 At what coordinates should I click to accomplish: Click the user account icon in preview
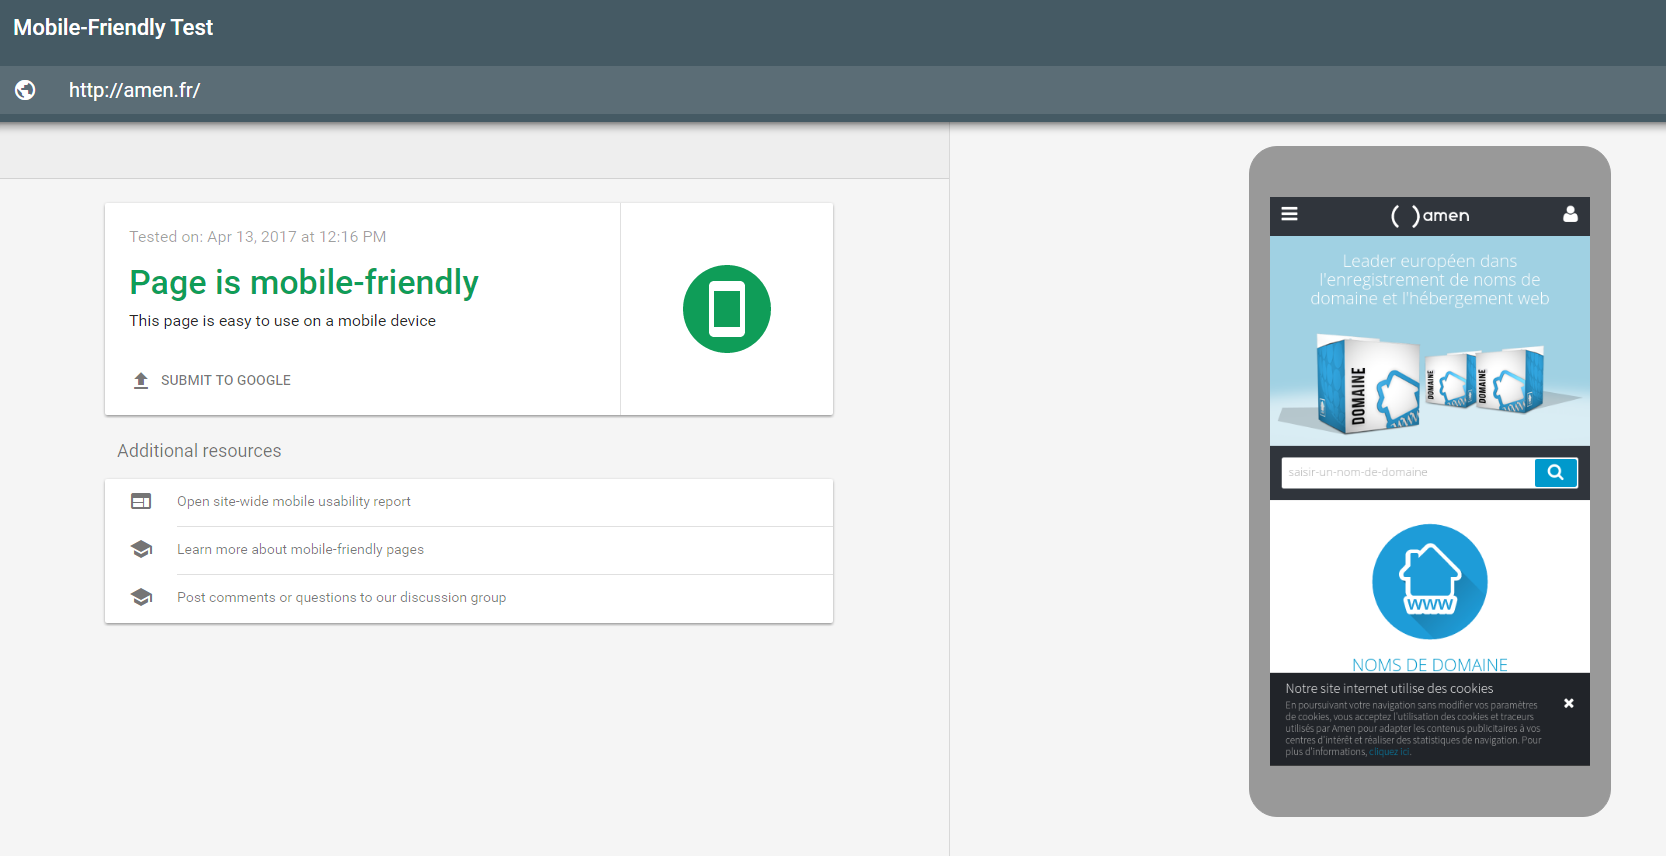click(x=1570, y=214)
